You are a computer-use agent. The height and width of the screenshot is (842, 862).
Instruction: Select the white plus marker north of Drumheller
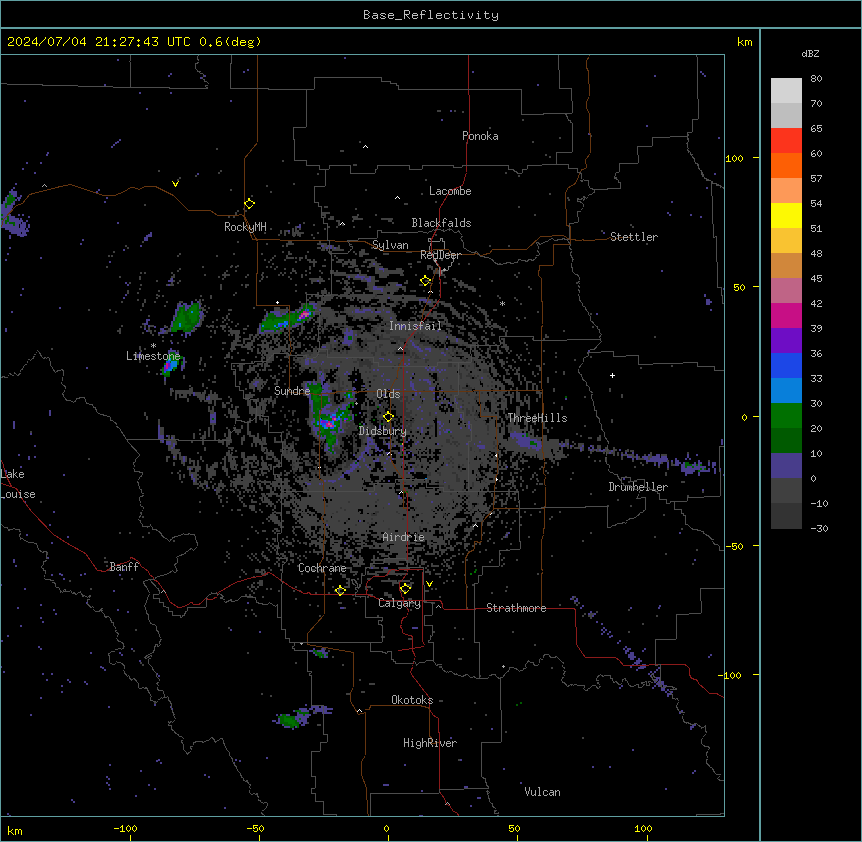point(612,375)
